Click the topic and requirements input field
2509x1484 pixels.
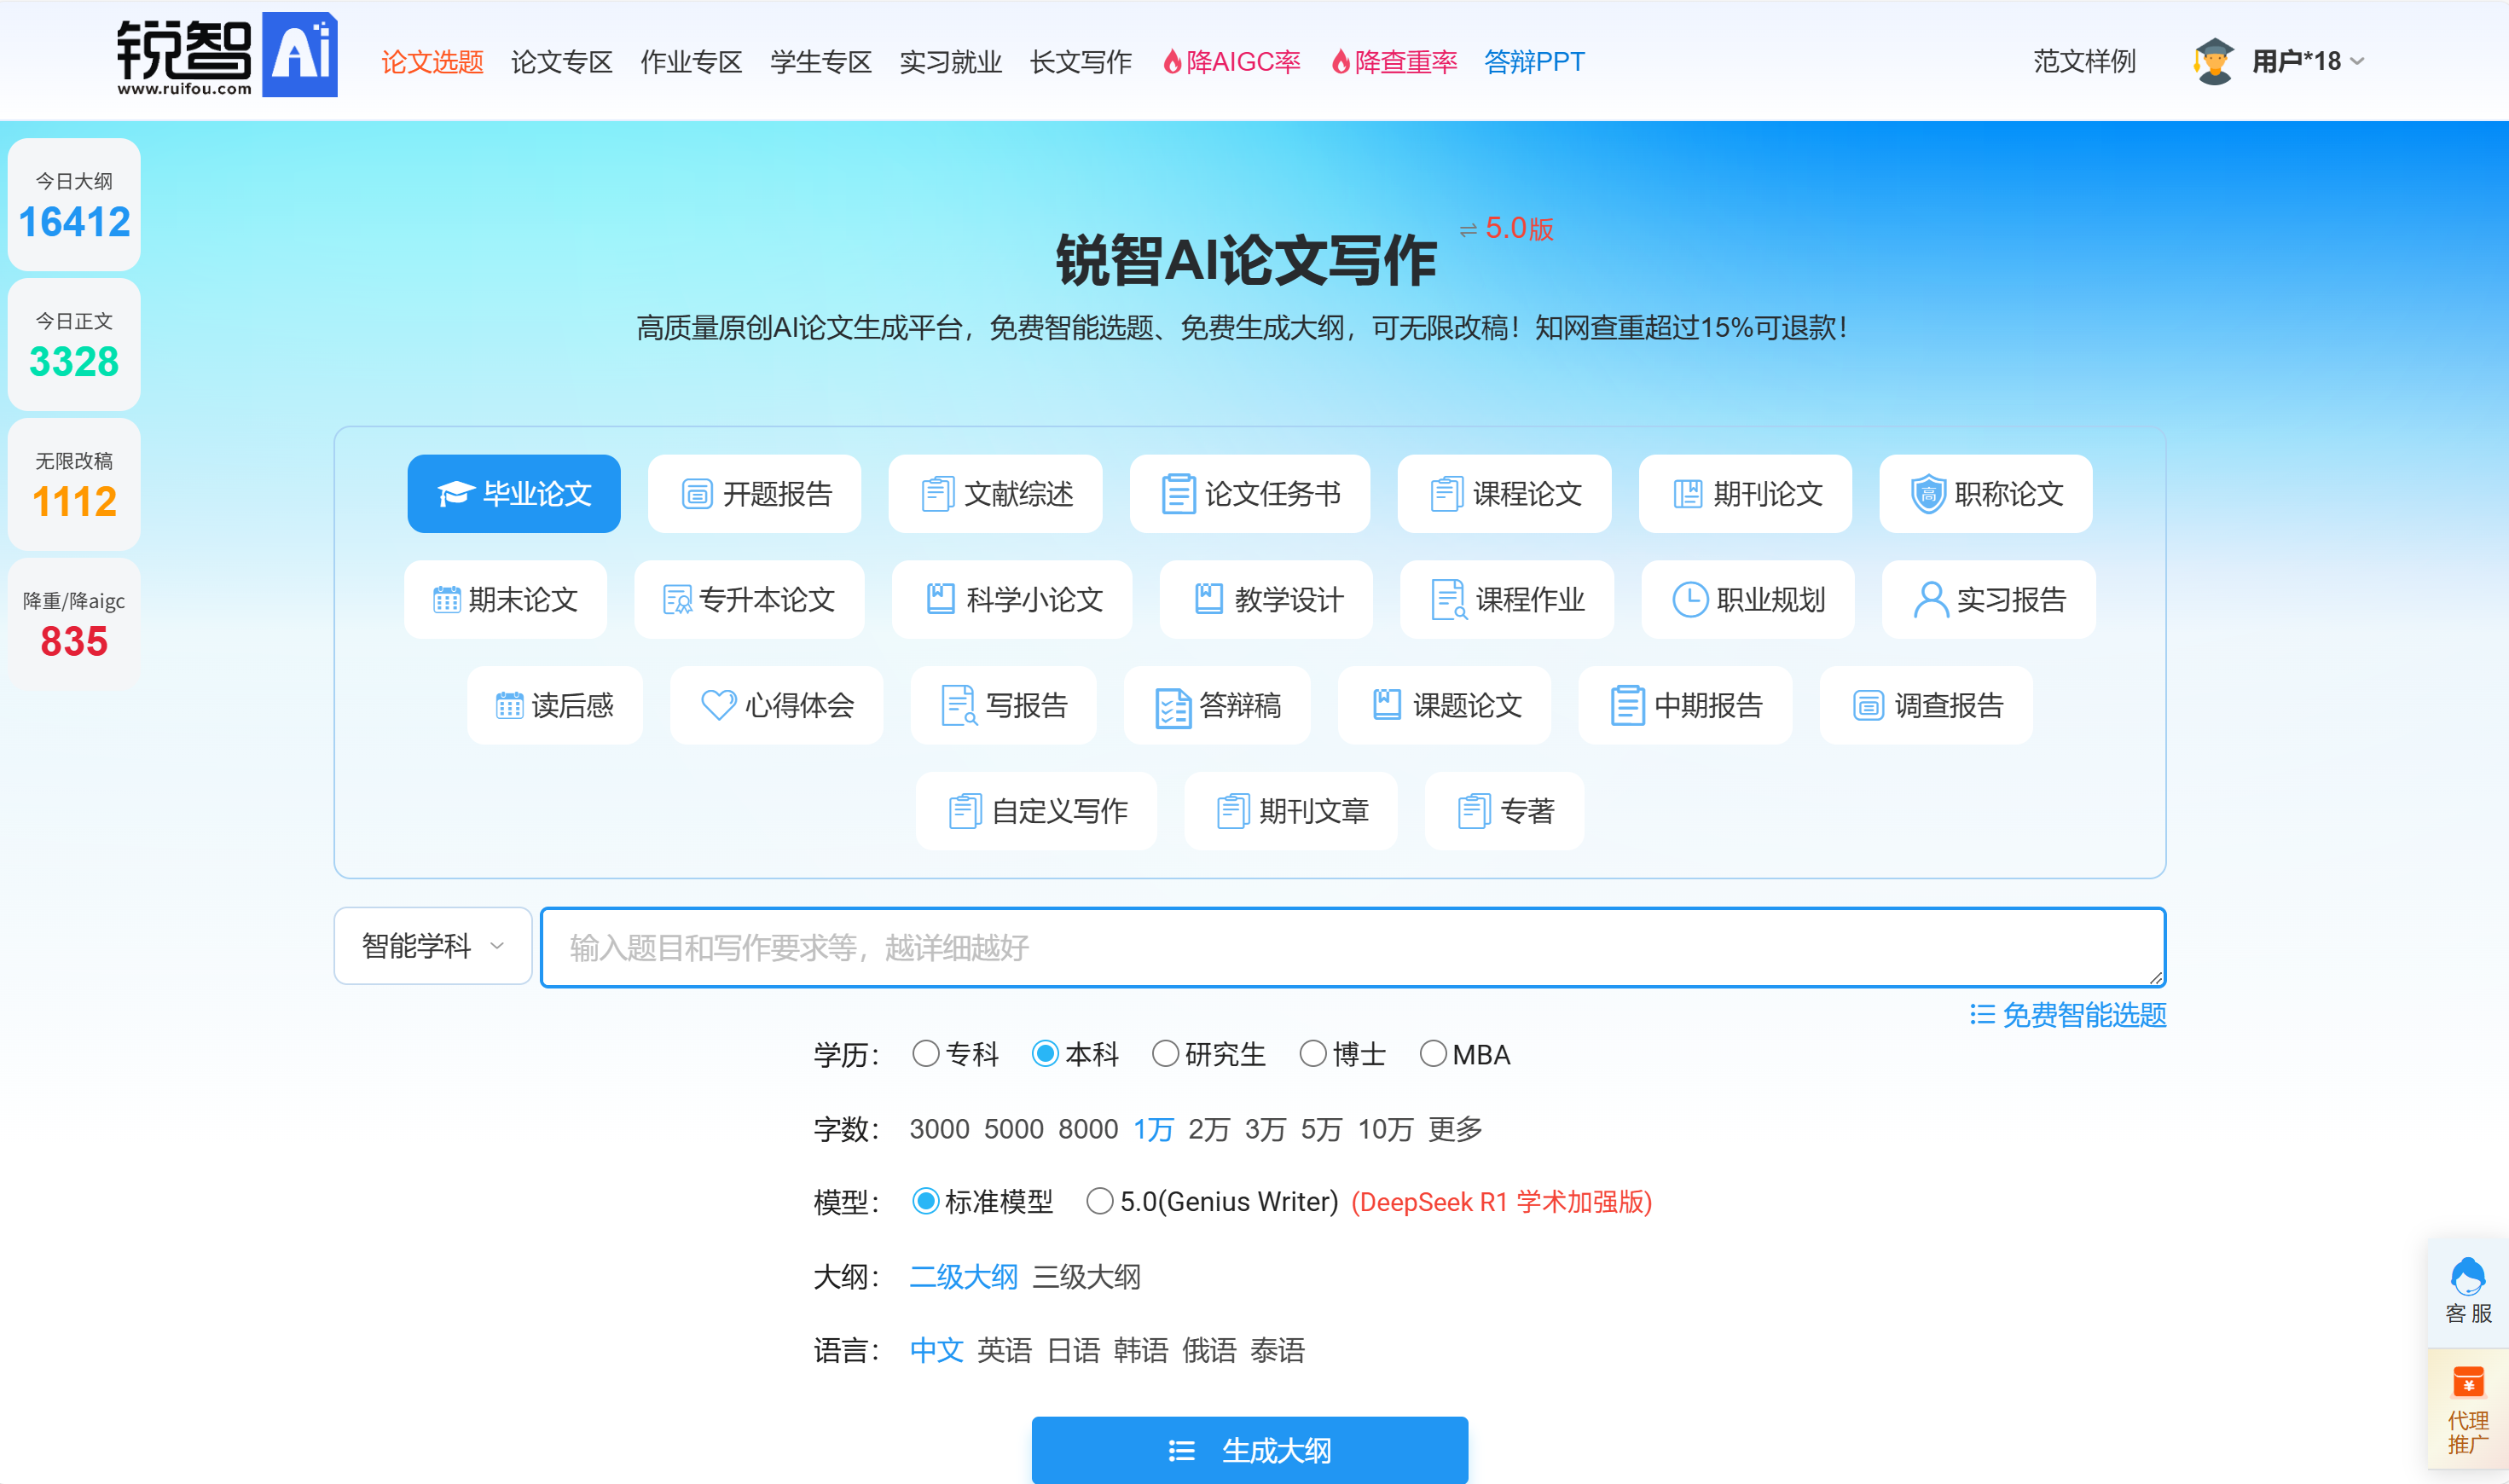[1352, 947]
